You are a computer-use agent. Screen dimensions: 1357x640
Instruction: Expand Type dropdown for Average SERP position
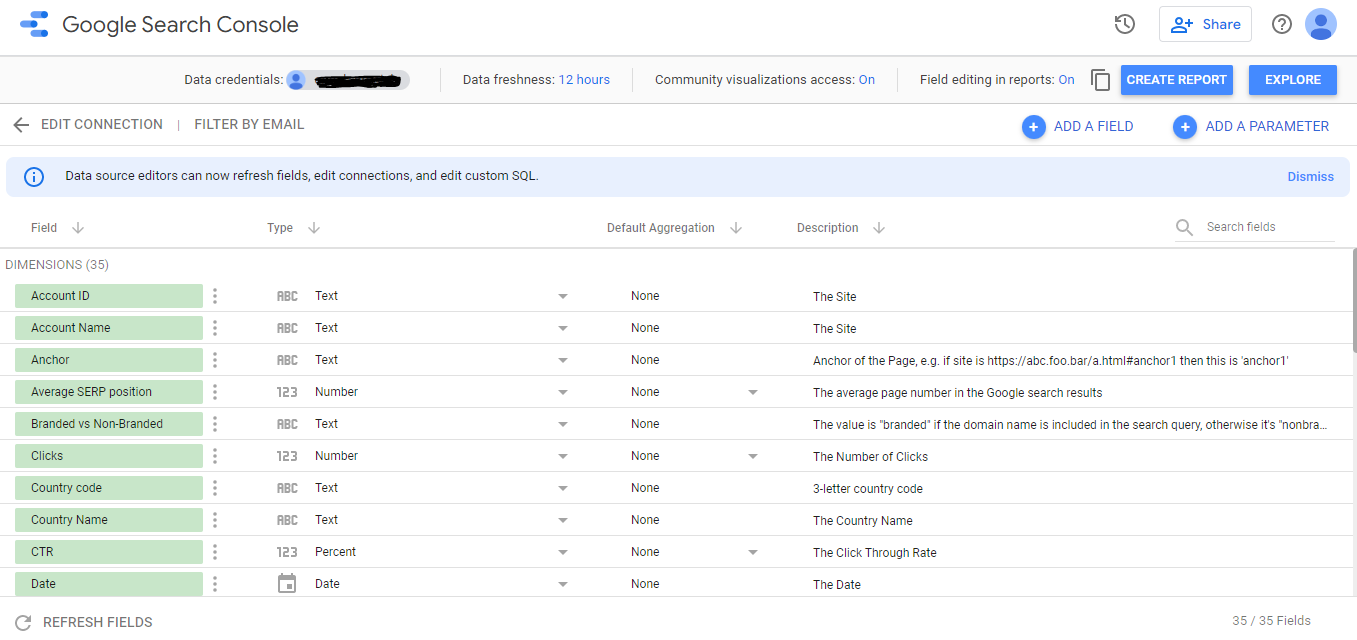(563, 392)
